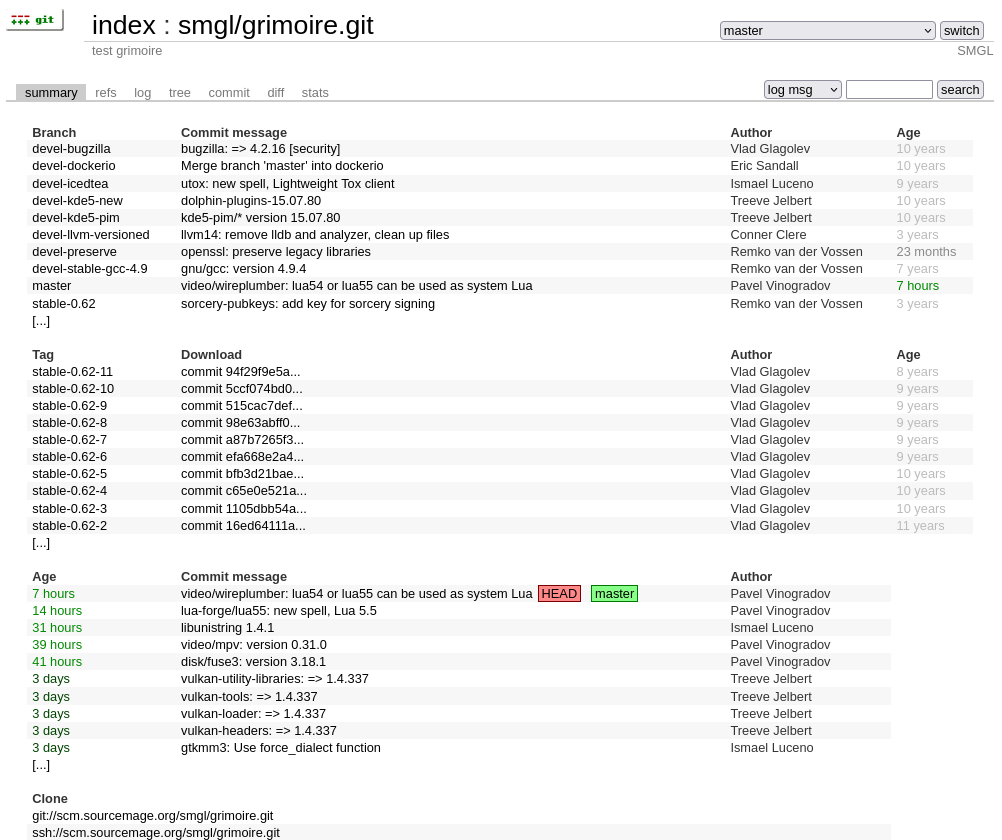Screen dimensions: 1002x840
Task: Expand the full commit log with [...]
Action: pyautogui.click(x=41, y=765)
